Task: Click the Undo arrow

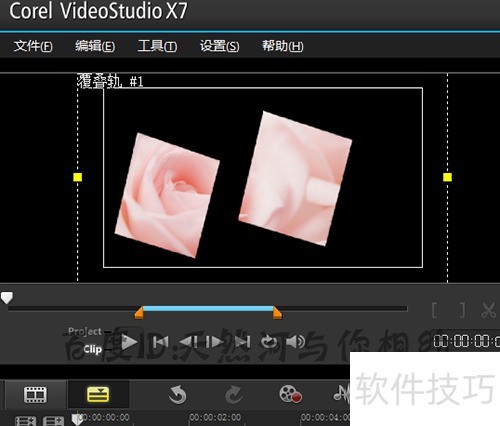Action: coord(178,395)
